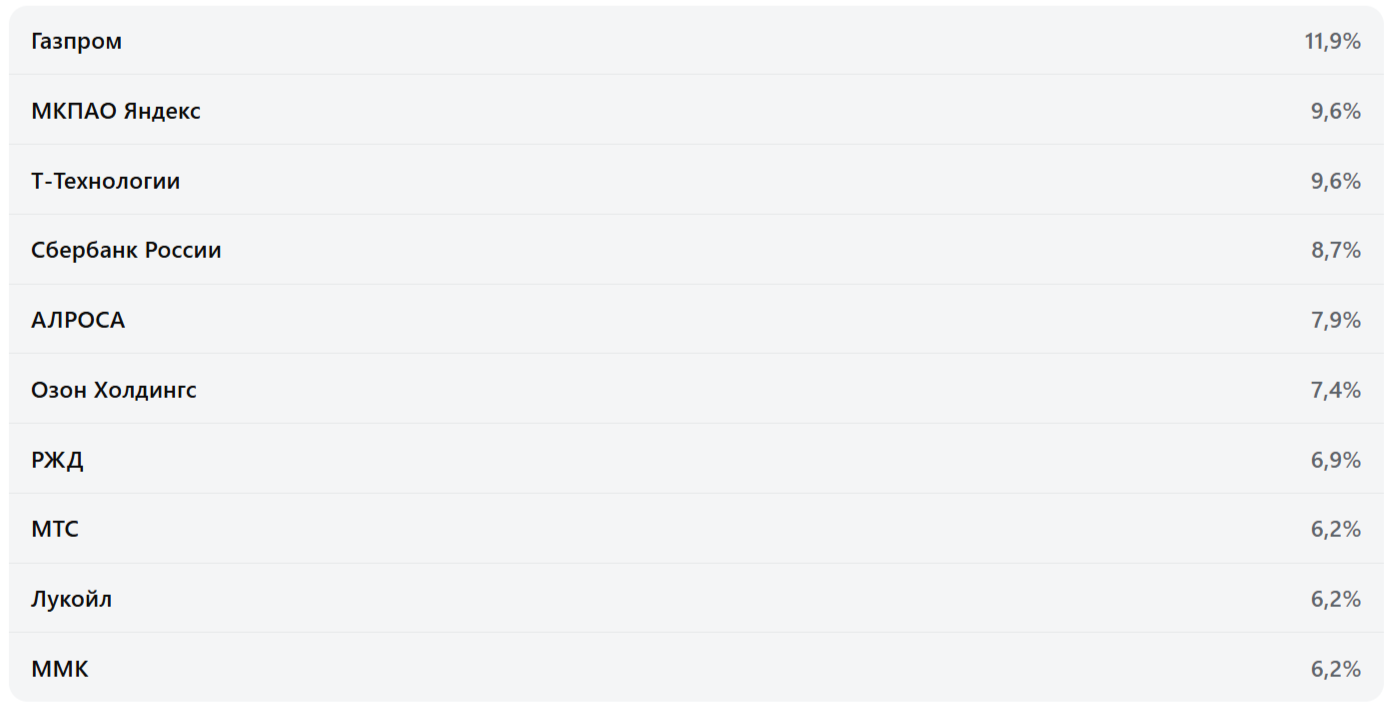Select the 6,2% value in МТС row
The width and height of the screenshot is (1395, 710).
[1336, 529]
